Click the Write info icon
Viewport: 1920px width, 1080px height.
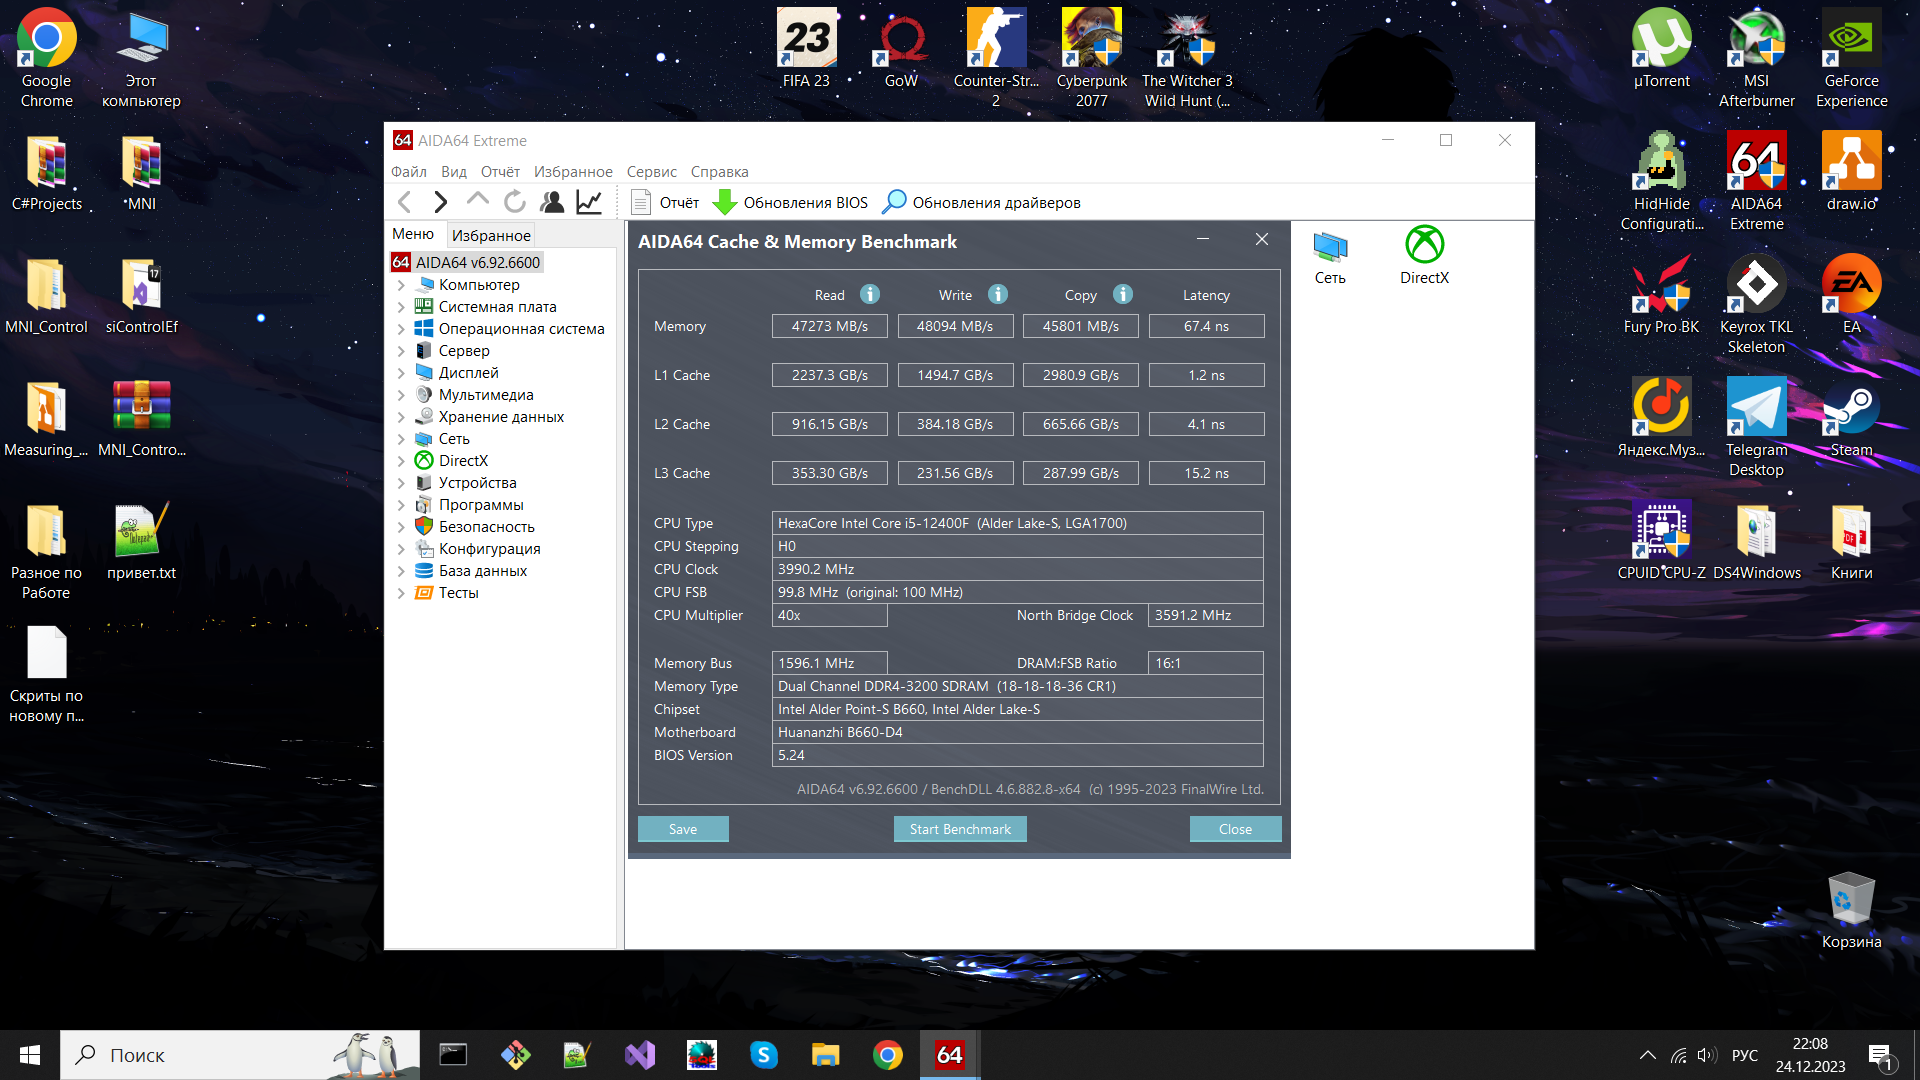point(998,294)
